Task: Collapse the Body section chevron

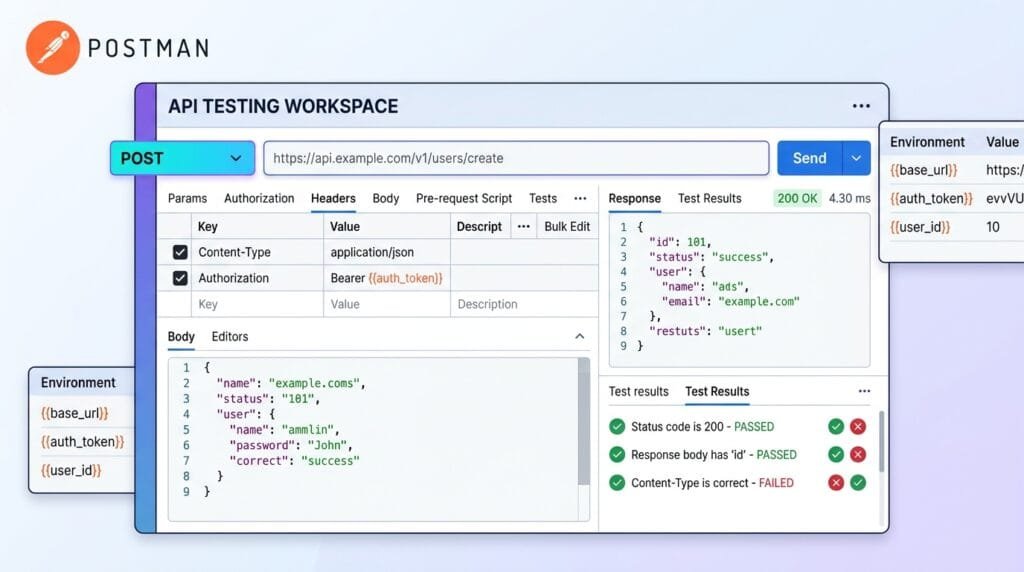Action: tap(579, 336)
